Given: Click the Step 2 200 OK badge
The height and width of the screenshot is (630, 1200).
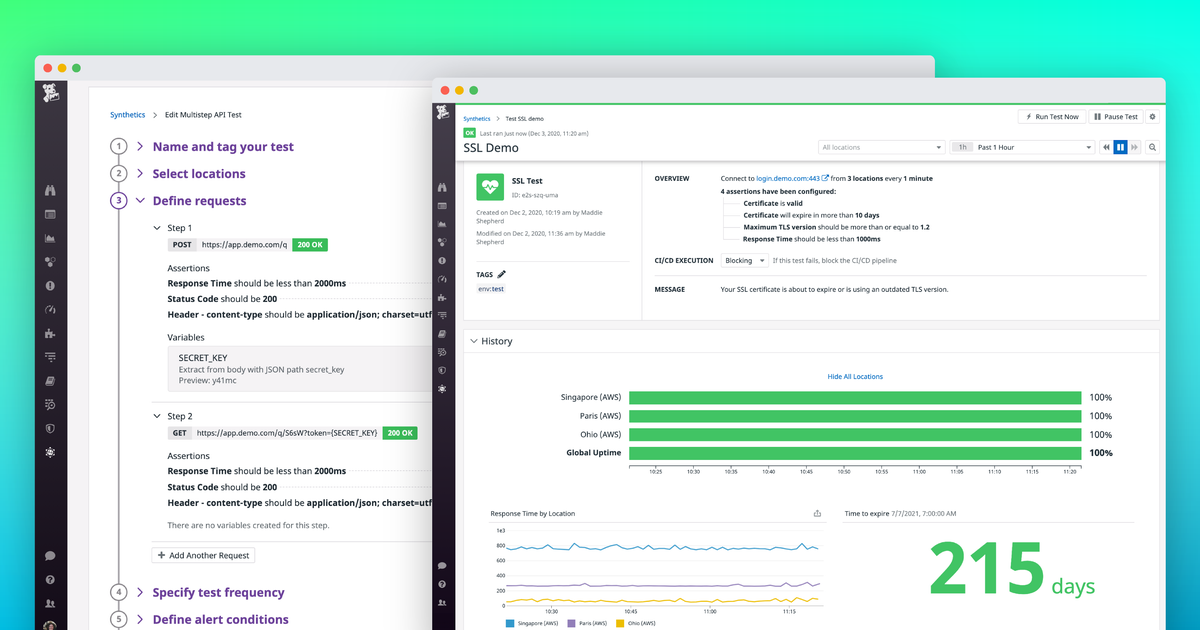Looking at the screenshot, I should click(400, 433).
